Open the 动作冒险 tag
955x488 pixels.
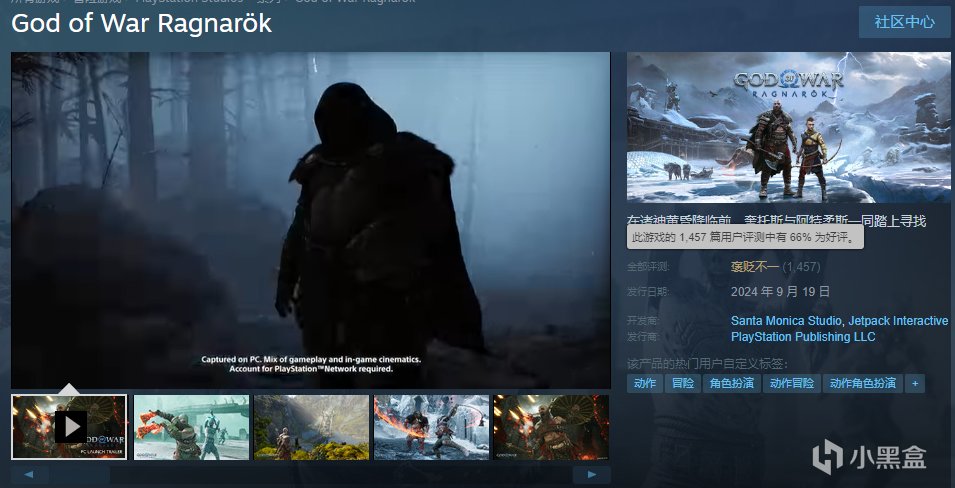[x=792, y=383]
